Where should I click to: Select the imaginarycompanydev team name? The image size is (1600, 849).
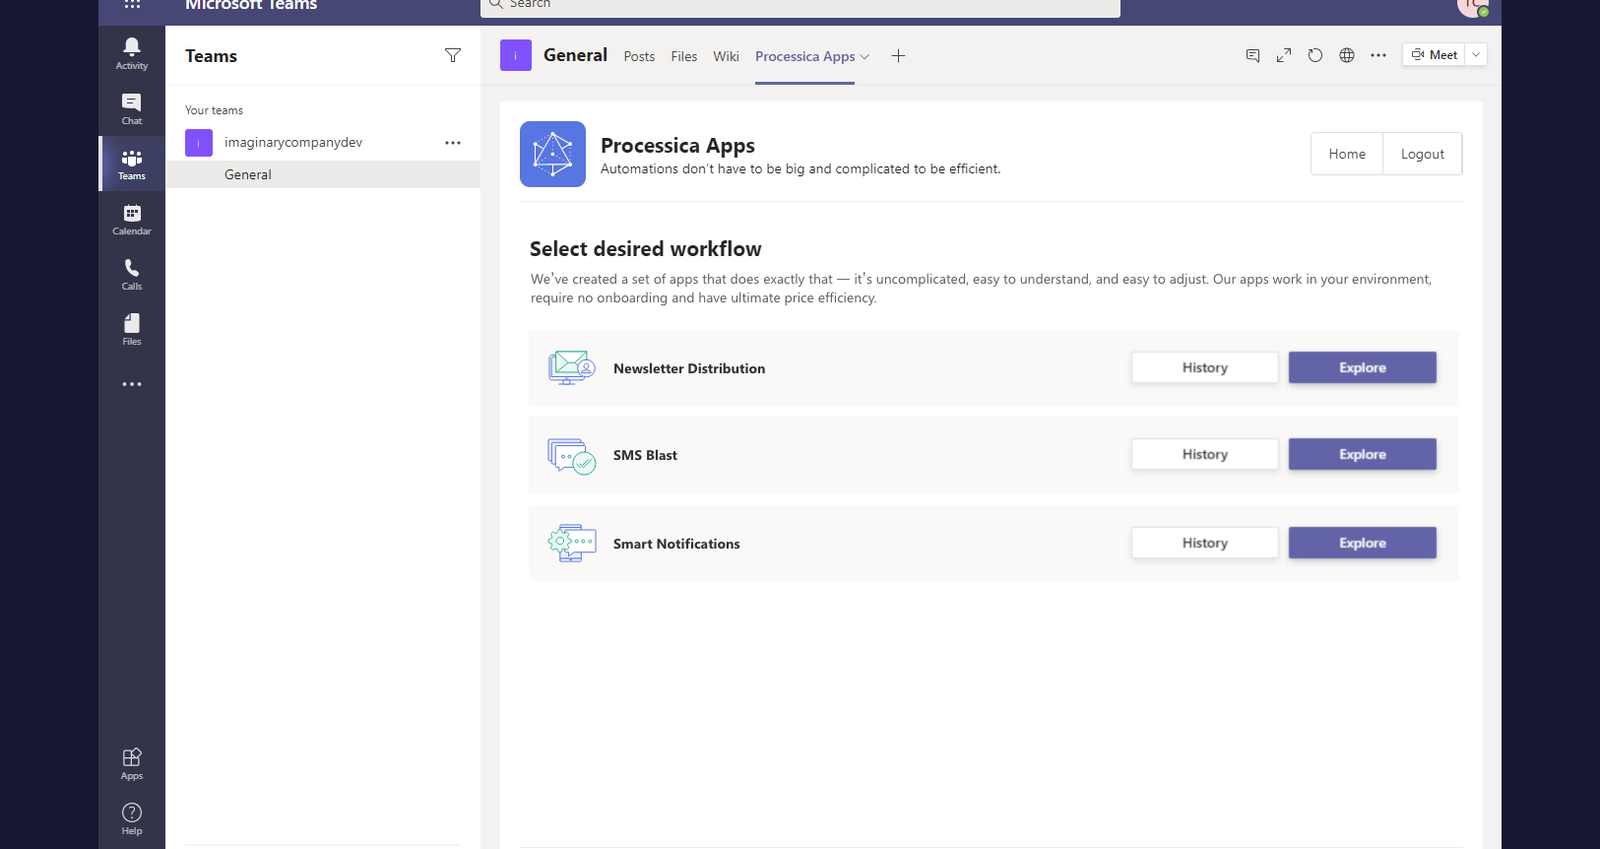[x=293, y=143]
